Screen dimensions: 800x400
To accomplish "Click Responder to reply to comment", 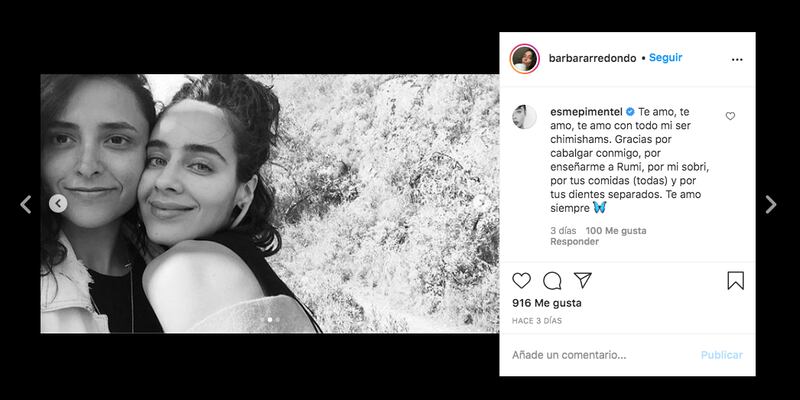I will coord(574,242).
